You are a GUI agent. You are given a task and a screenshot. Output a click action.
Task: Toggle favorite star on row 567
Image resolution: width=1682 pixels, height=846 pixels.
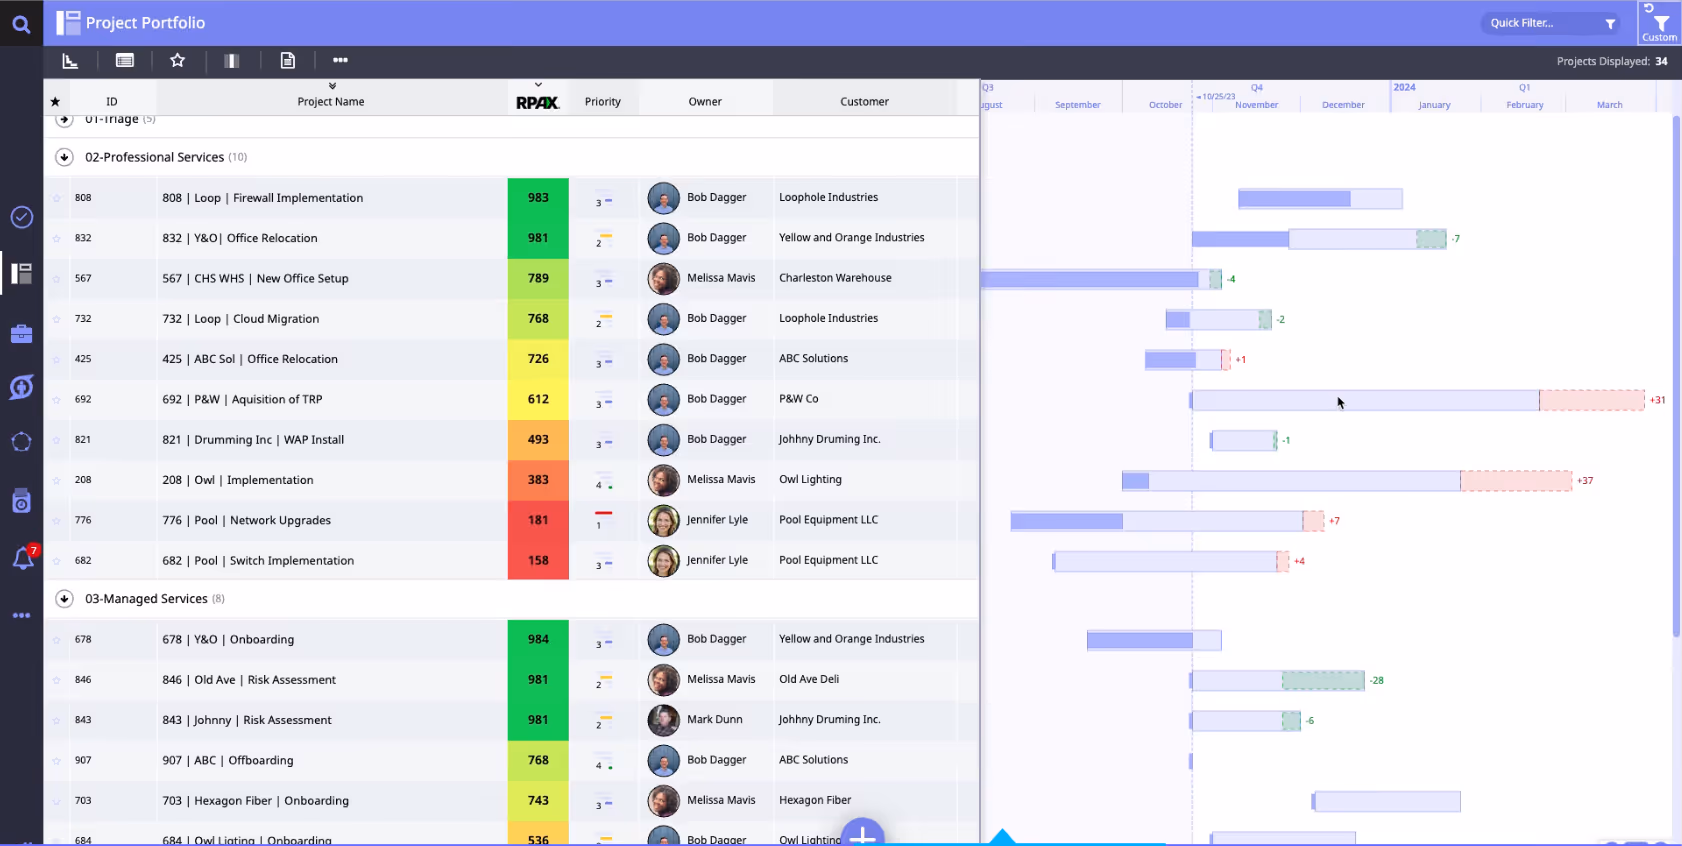pos(56,279)
